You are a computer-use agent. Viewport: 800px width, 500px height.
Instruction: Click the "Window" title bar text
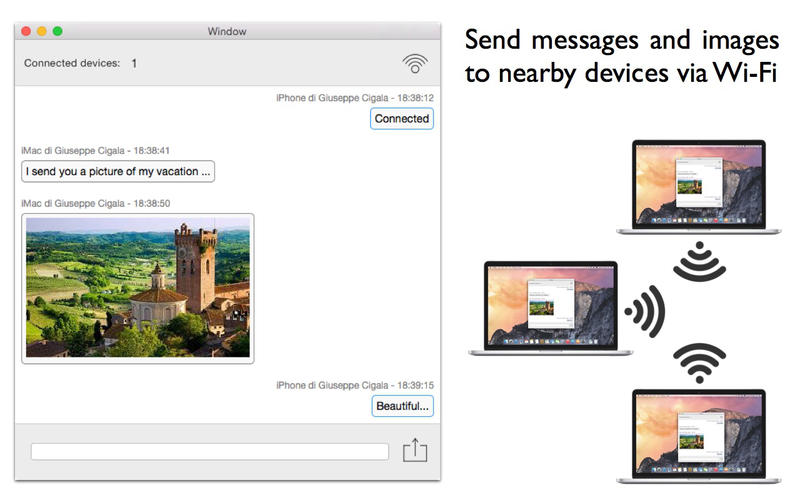tap(227, 32)
